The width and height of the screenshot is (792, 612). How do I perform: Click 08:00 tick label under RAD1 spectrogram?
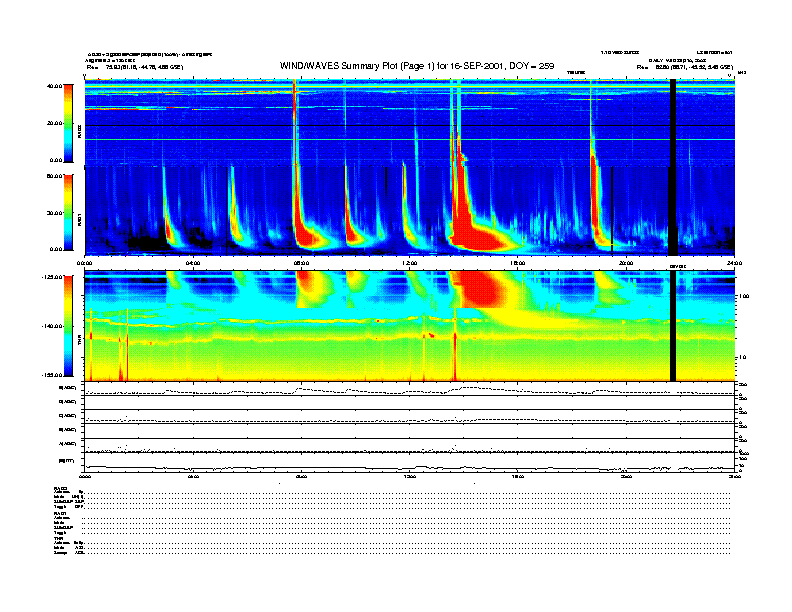pyautogui.click(x=302, y=263)
